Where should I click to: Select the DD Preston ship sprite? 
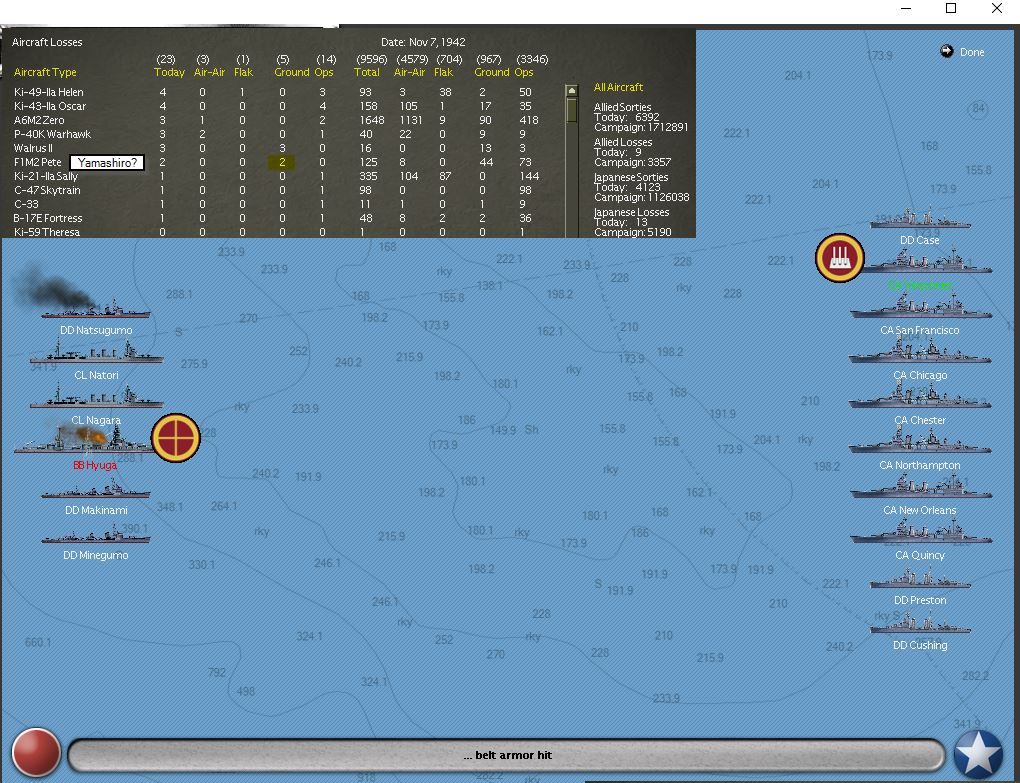920,579
